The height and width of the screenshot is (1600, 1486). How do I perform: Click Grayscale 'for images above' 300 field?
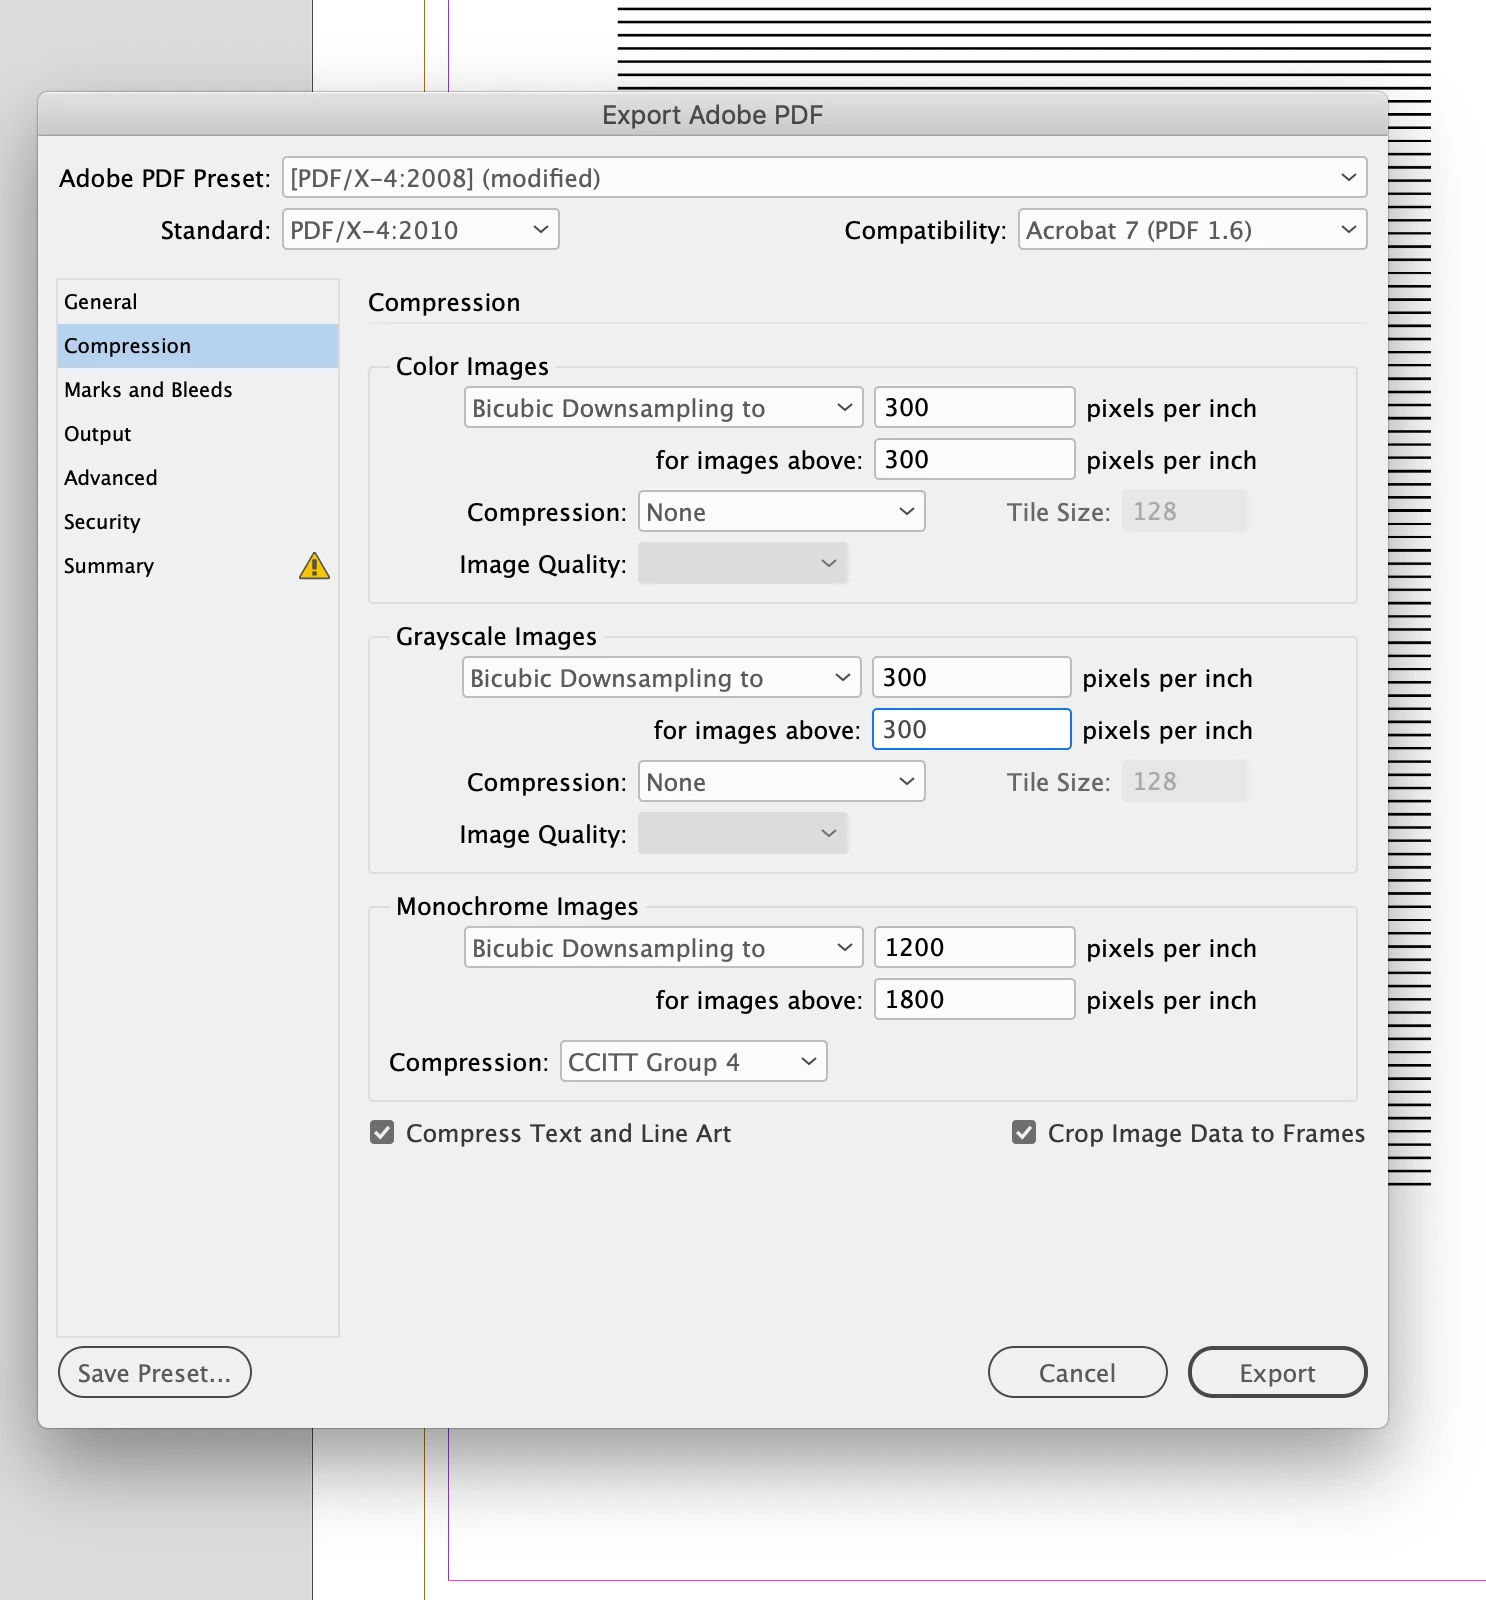tap(971, 730)
